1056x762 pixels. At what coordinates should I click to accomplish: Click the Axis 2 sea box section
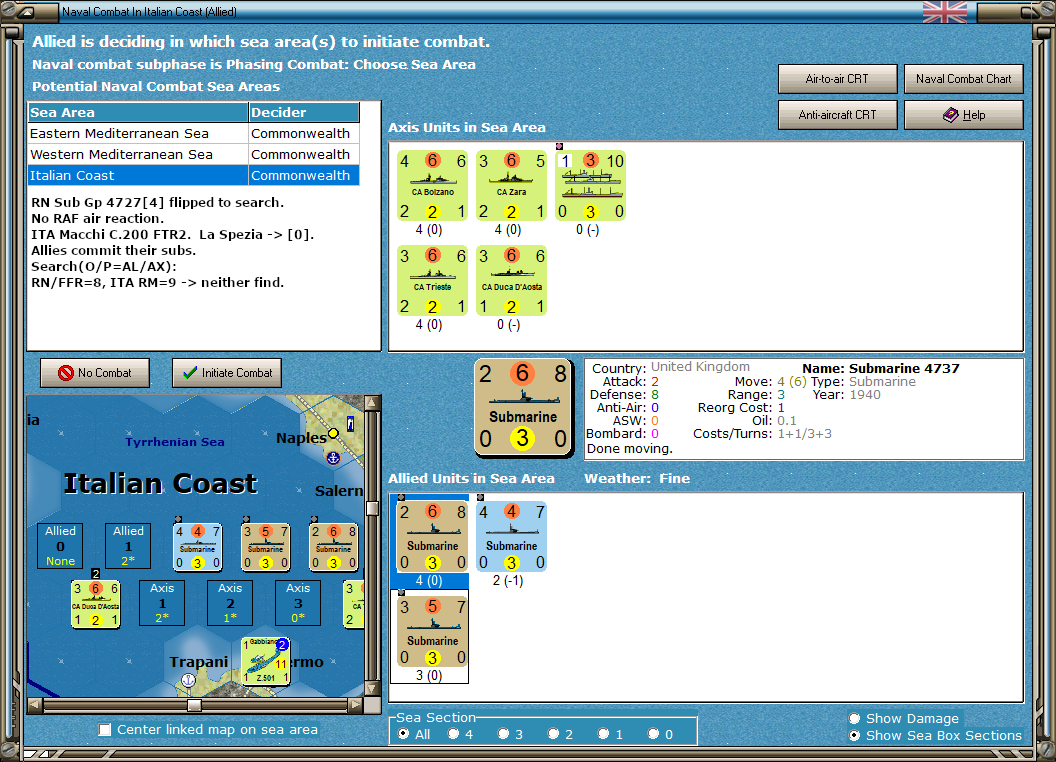click(230, 603)
